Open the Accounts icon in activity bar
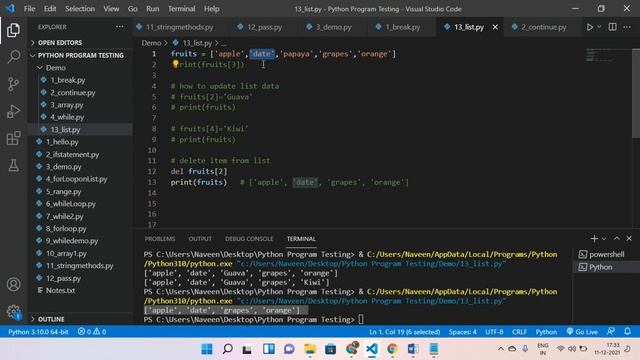The image size is (640, 360). pos(13,284)
